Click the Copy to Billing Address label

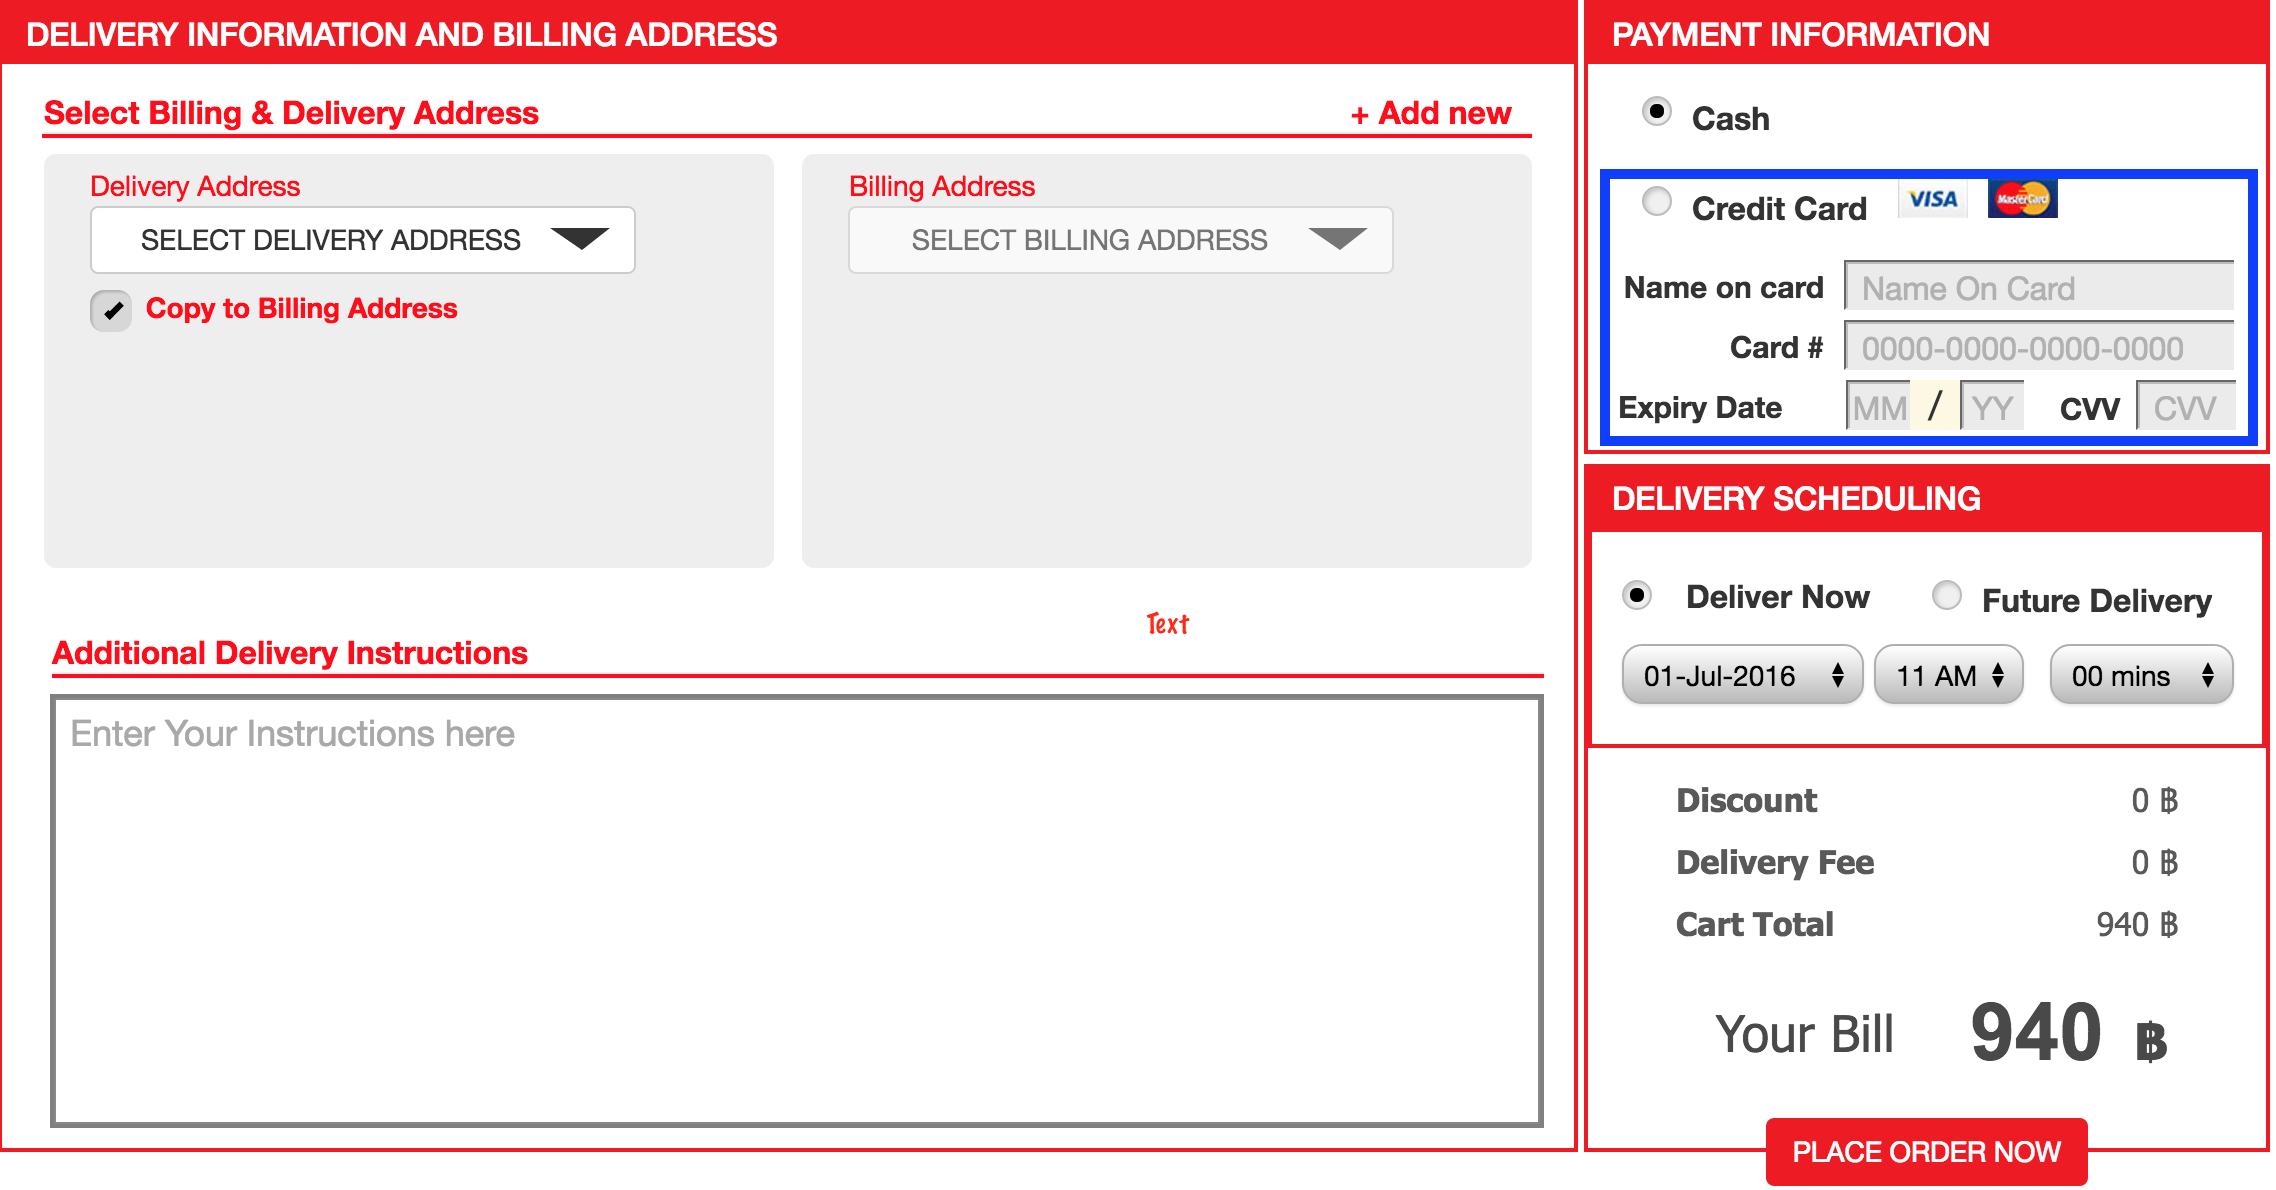(x=302, y=308)
